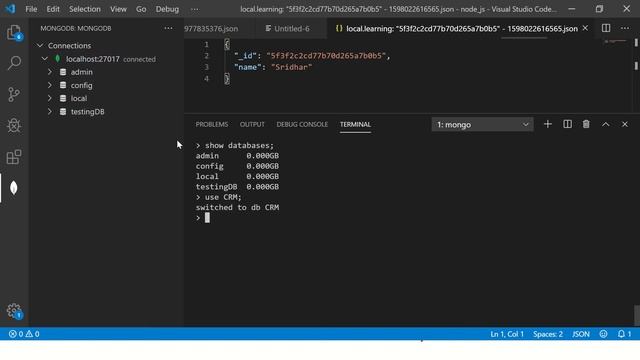Expand the config database

50,85
